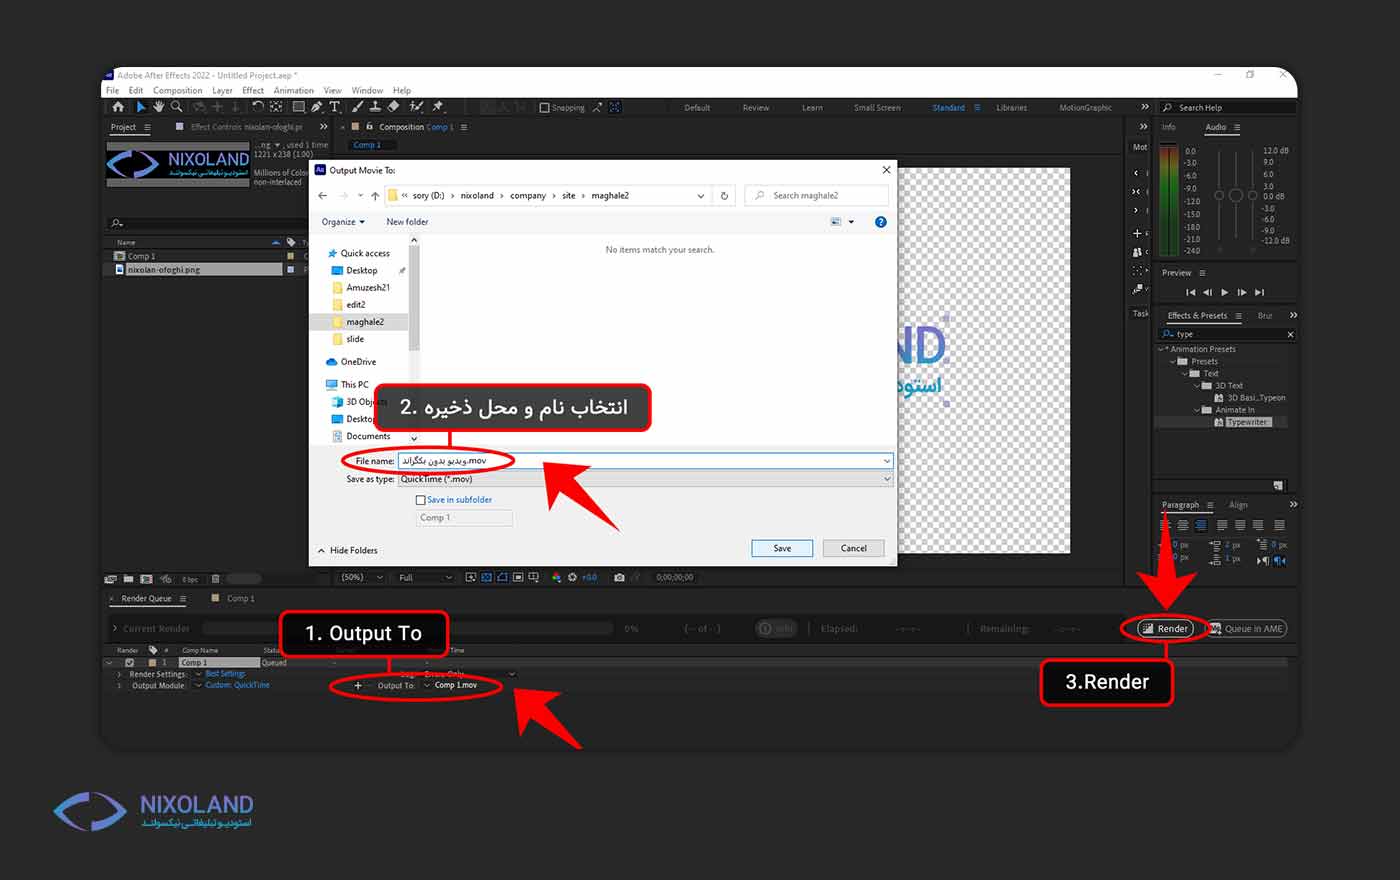The height and width of the screenshot is (880, 1400).
Task: Collapse the 3D Text folder node
Action: [x=1197, y=385]
